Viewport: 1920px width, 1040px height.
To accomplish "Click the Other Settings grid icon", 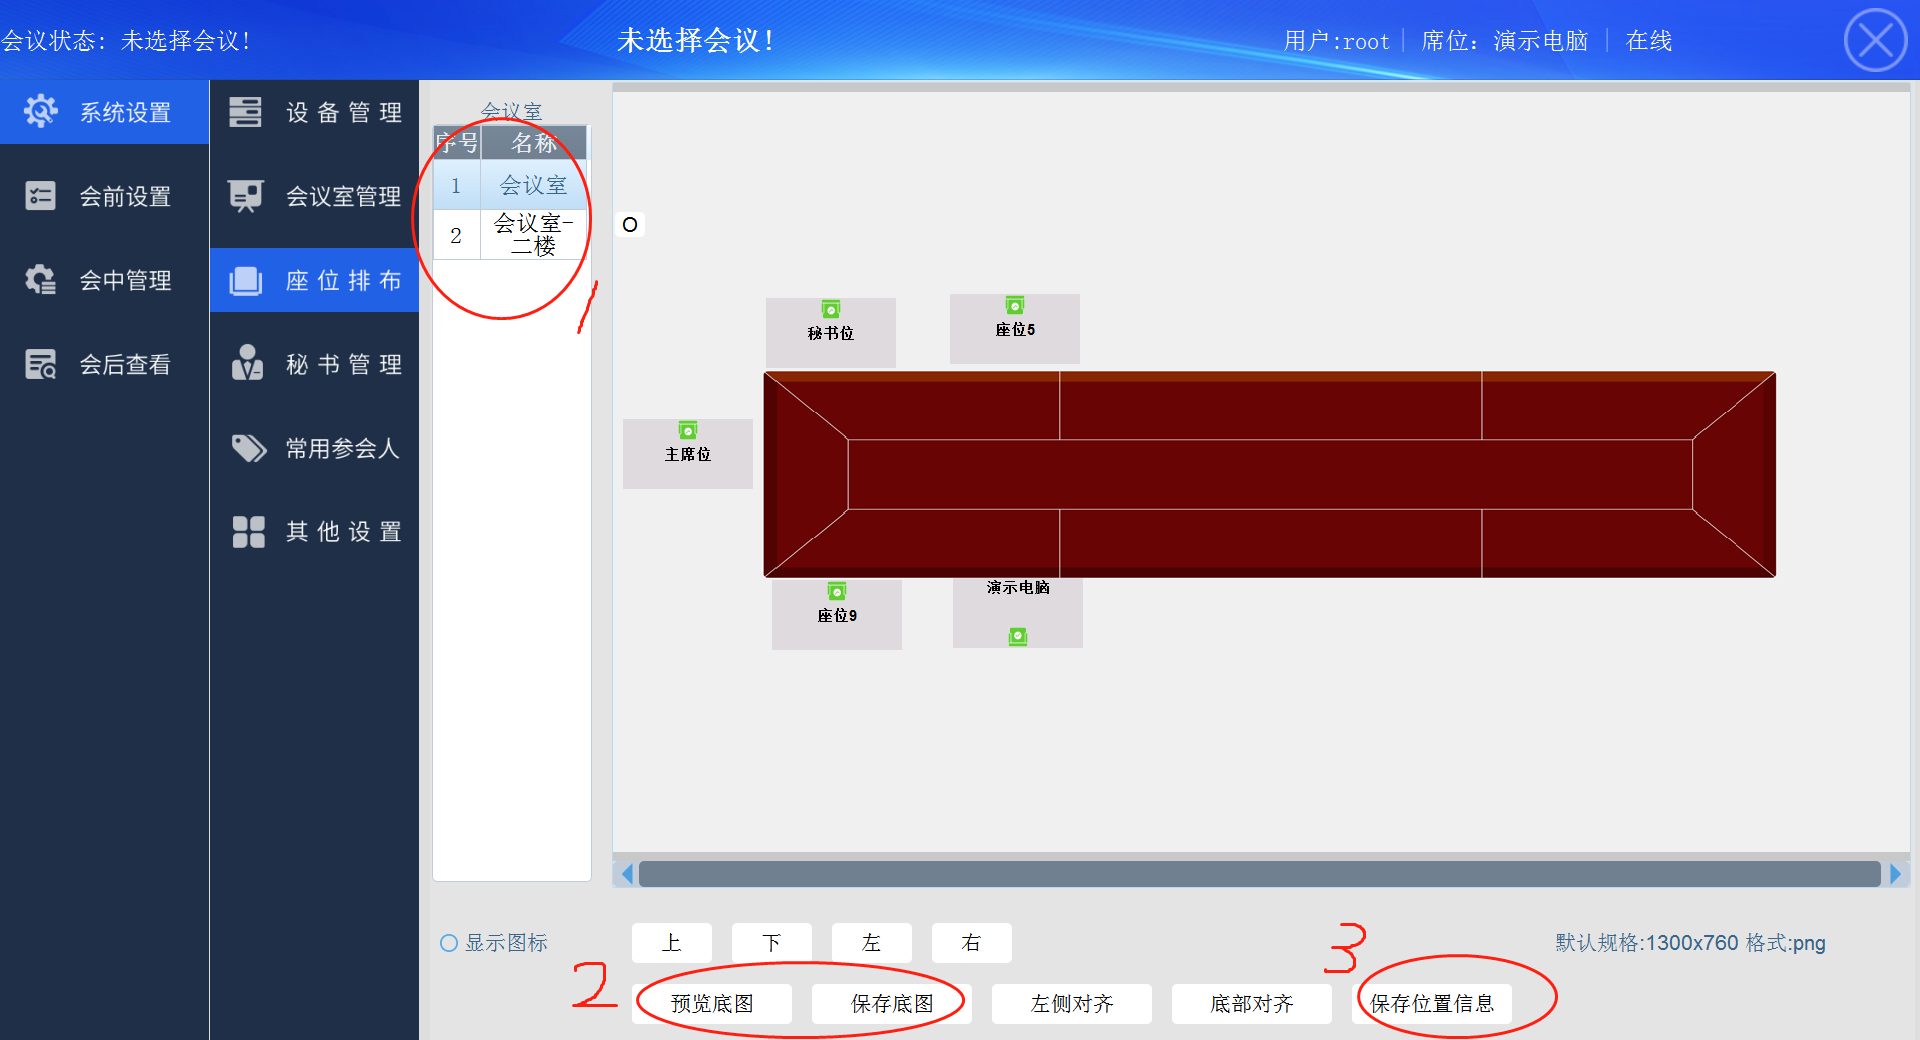I will click(x=248, y=532).
